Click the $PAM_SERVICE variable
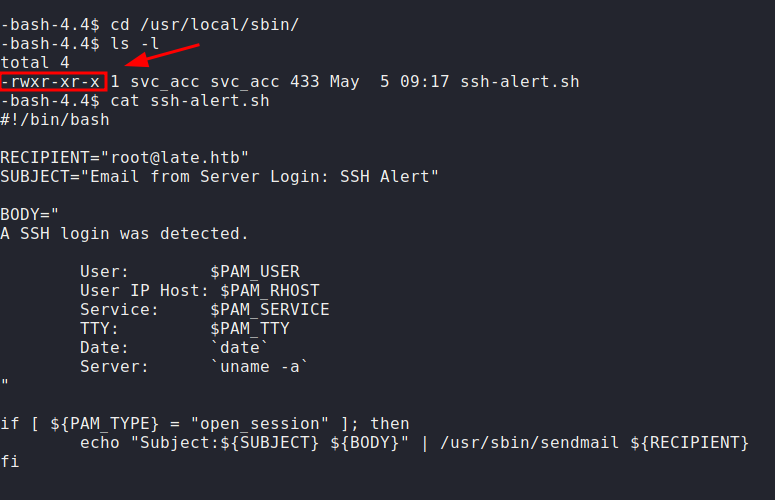This screenshot has height=500, width=775. [x=269, y=309]
